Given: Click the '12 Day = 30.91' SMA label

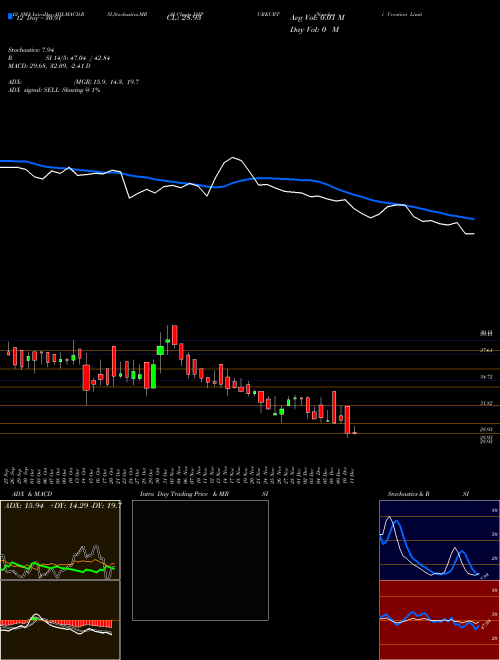Looking at the screenshot, I should [x=37, y=18].
